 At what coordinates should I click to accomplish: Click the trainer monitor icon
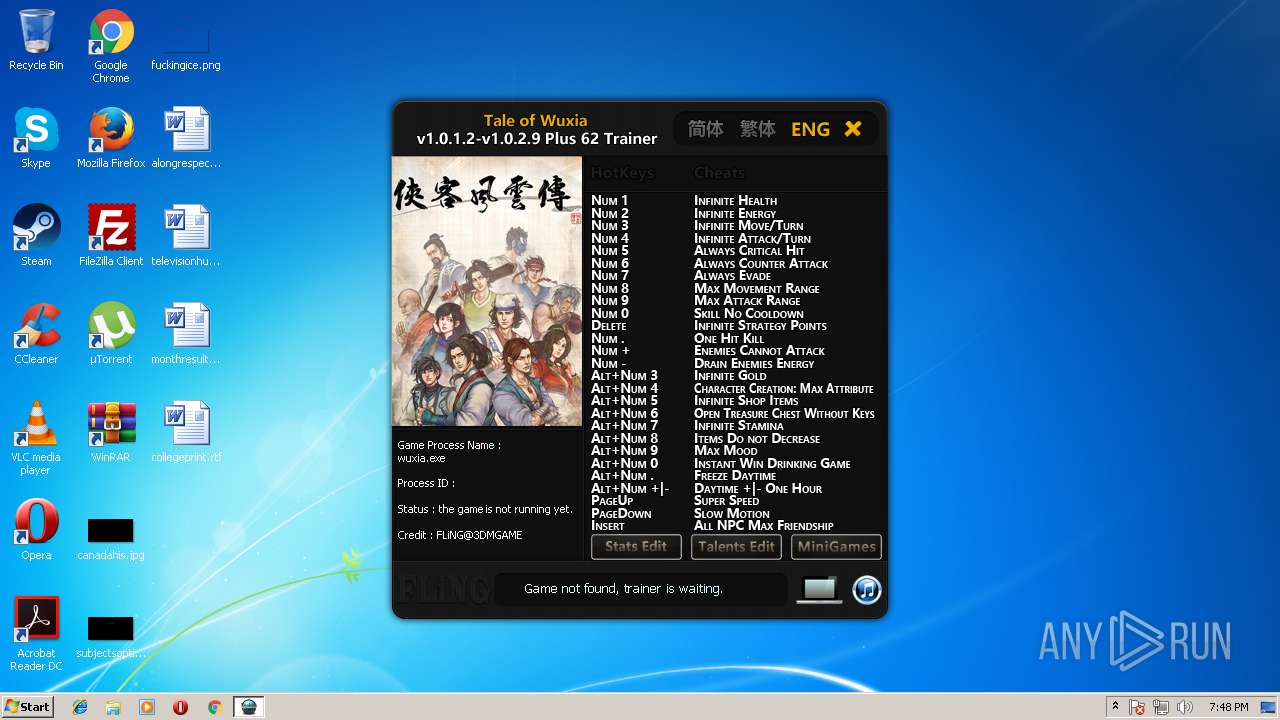coord(819,590)
